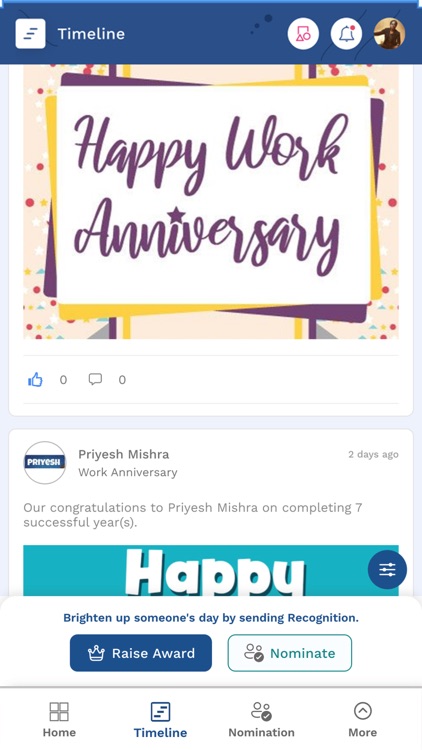Click the Raise Award button
422x750 pixels.
pyautogui.click(x=141, y=653)
